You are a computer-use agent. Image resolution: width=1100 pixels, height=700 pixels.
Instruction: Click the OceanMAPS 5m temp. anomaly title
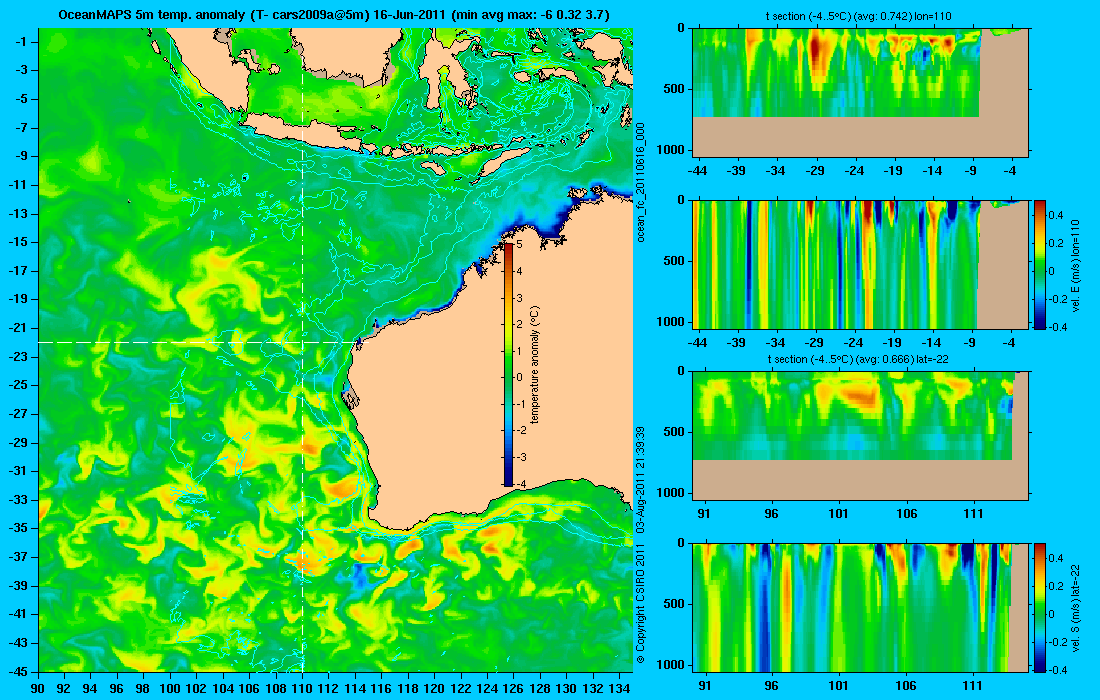[334, 14]
